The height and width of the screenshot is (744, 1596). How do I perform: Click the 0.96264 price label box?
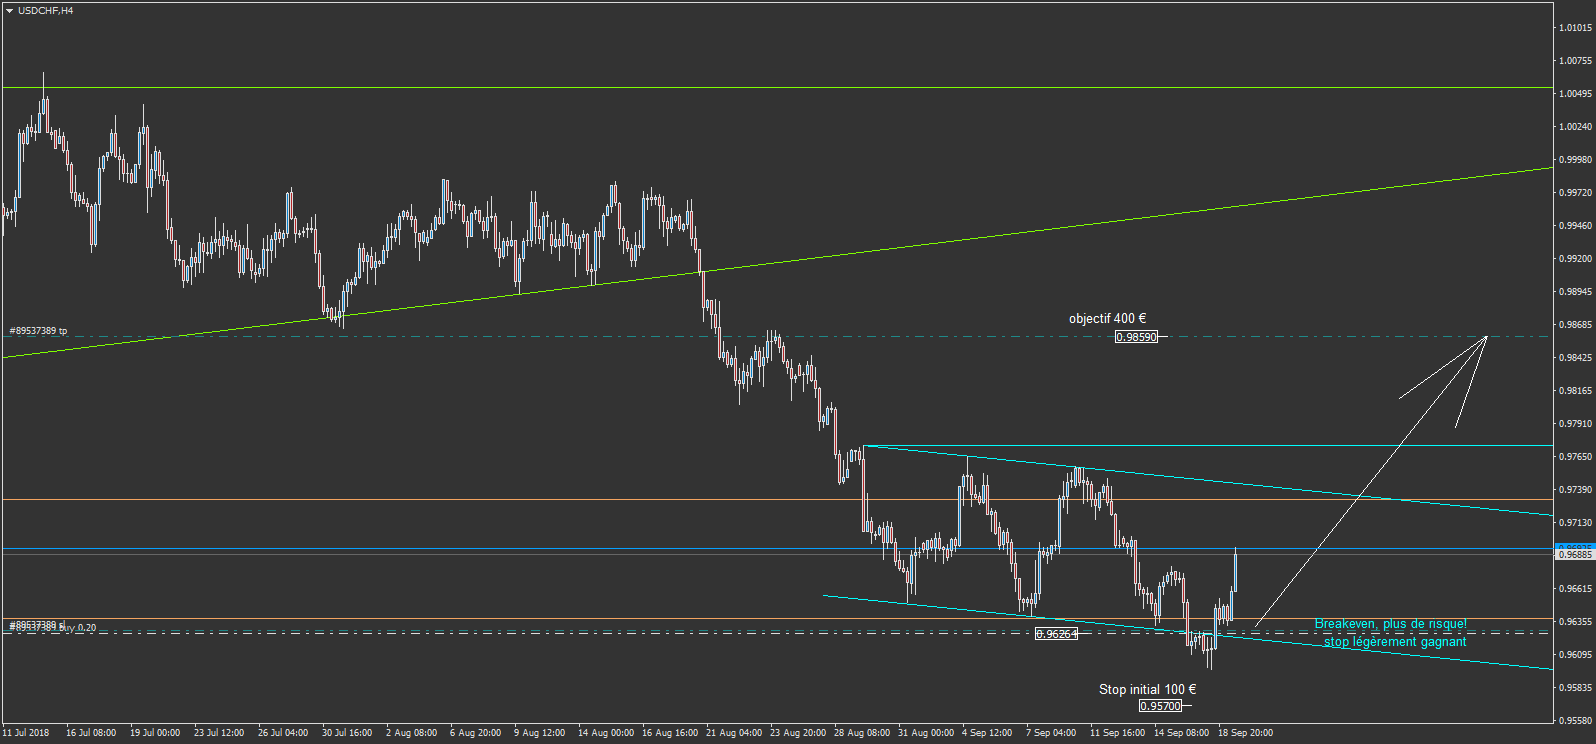(x=1056, y=634)
